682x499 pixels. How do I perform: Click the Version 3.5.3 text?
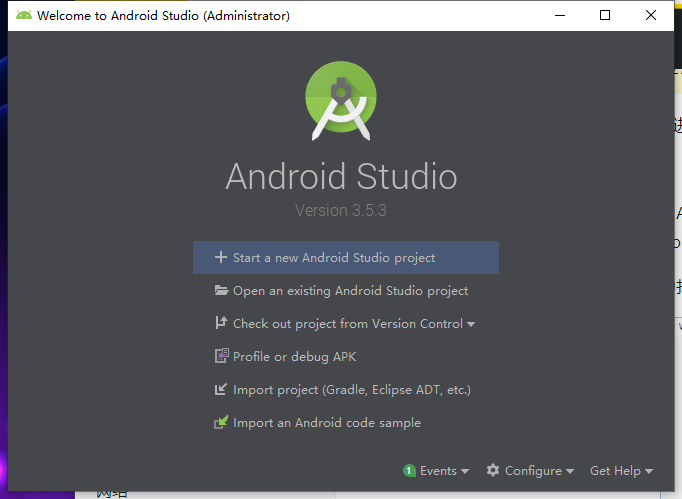[x=341, y=211]
